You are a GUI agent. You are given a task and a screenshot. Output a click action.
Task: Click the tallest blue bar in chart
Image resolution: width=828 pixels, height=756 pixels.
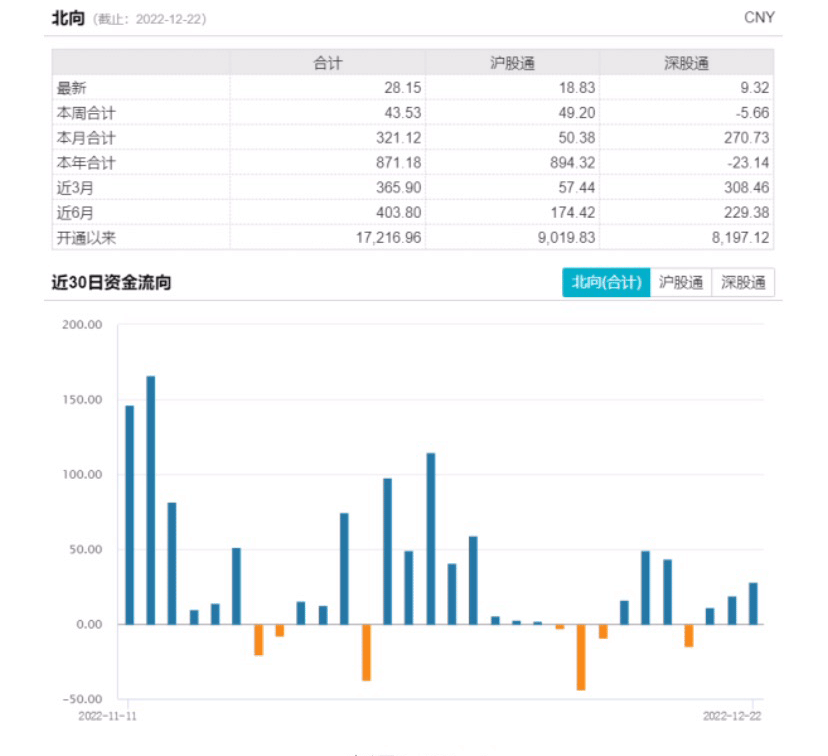(x=151, y=500)
